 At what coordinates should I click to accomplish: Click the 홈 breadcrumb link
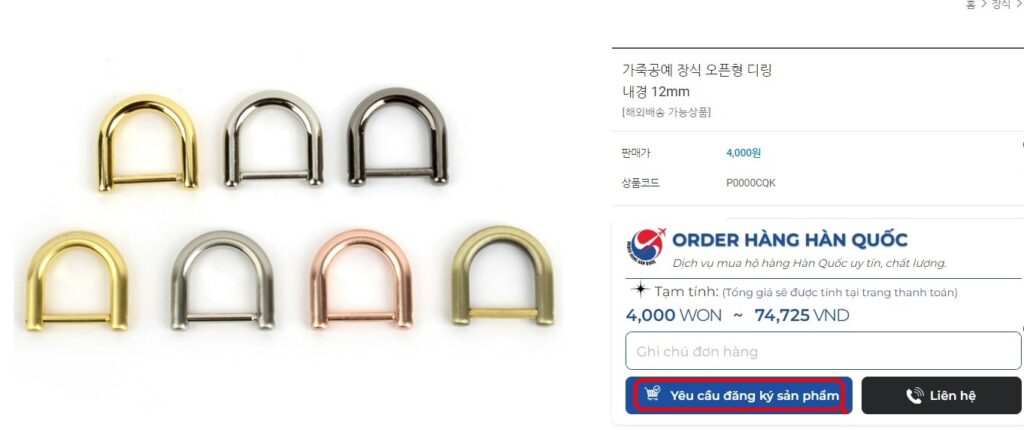970,5
